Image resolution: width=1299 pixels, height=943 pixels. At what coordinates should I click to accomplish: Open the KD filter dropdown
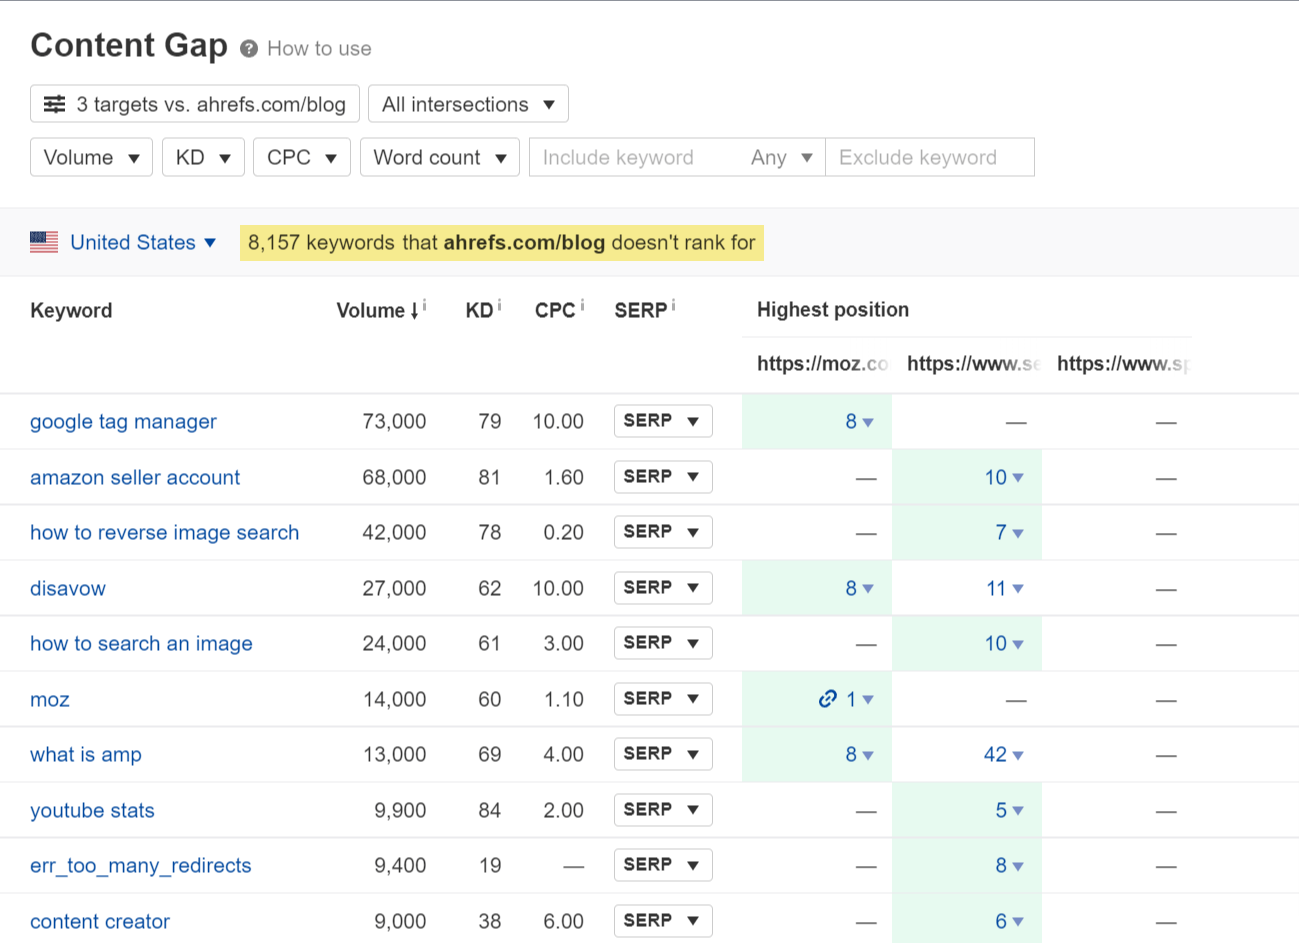coord(202,157)
